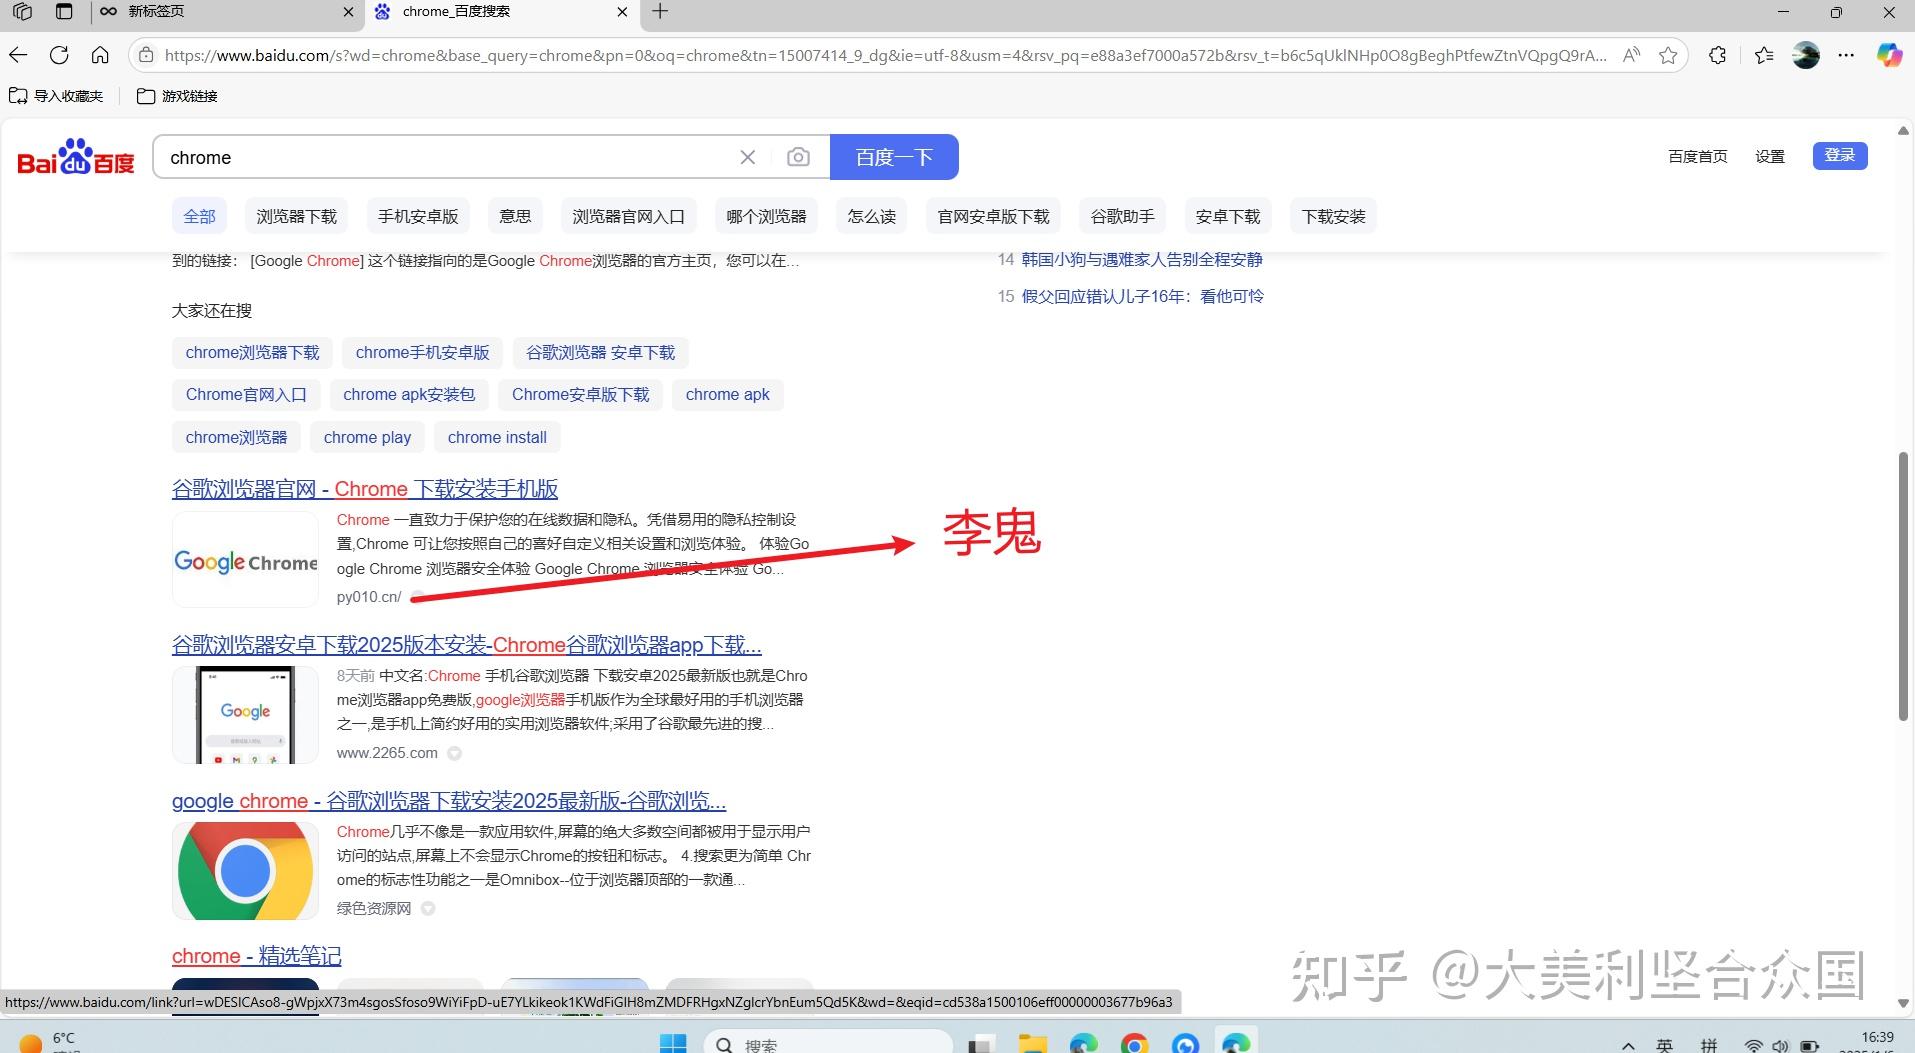Reload the current page
The image size is (1915, 1053).
59,55
